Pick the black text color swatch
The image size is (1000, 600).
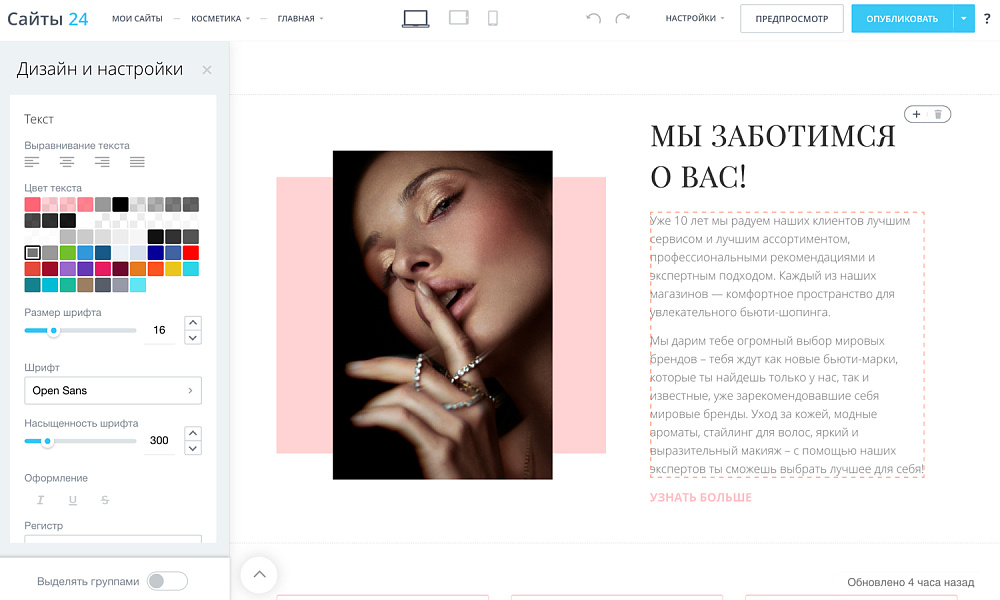119,204
